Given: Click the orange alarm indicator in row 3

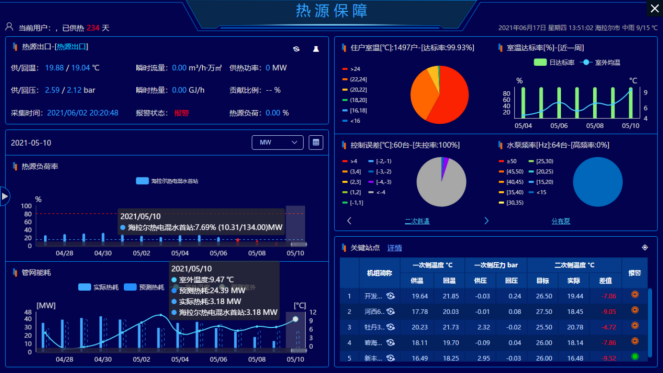Looking at the screenshot, I should (x=635, y=326).
